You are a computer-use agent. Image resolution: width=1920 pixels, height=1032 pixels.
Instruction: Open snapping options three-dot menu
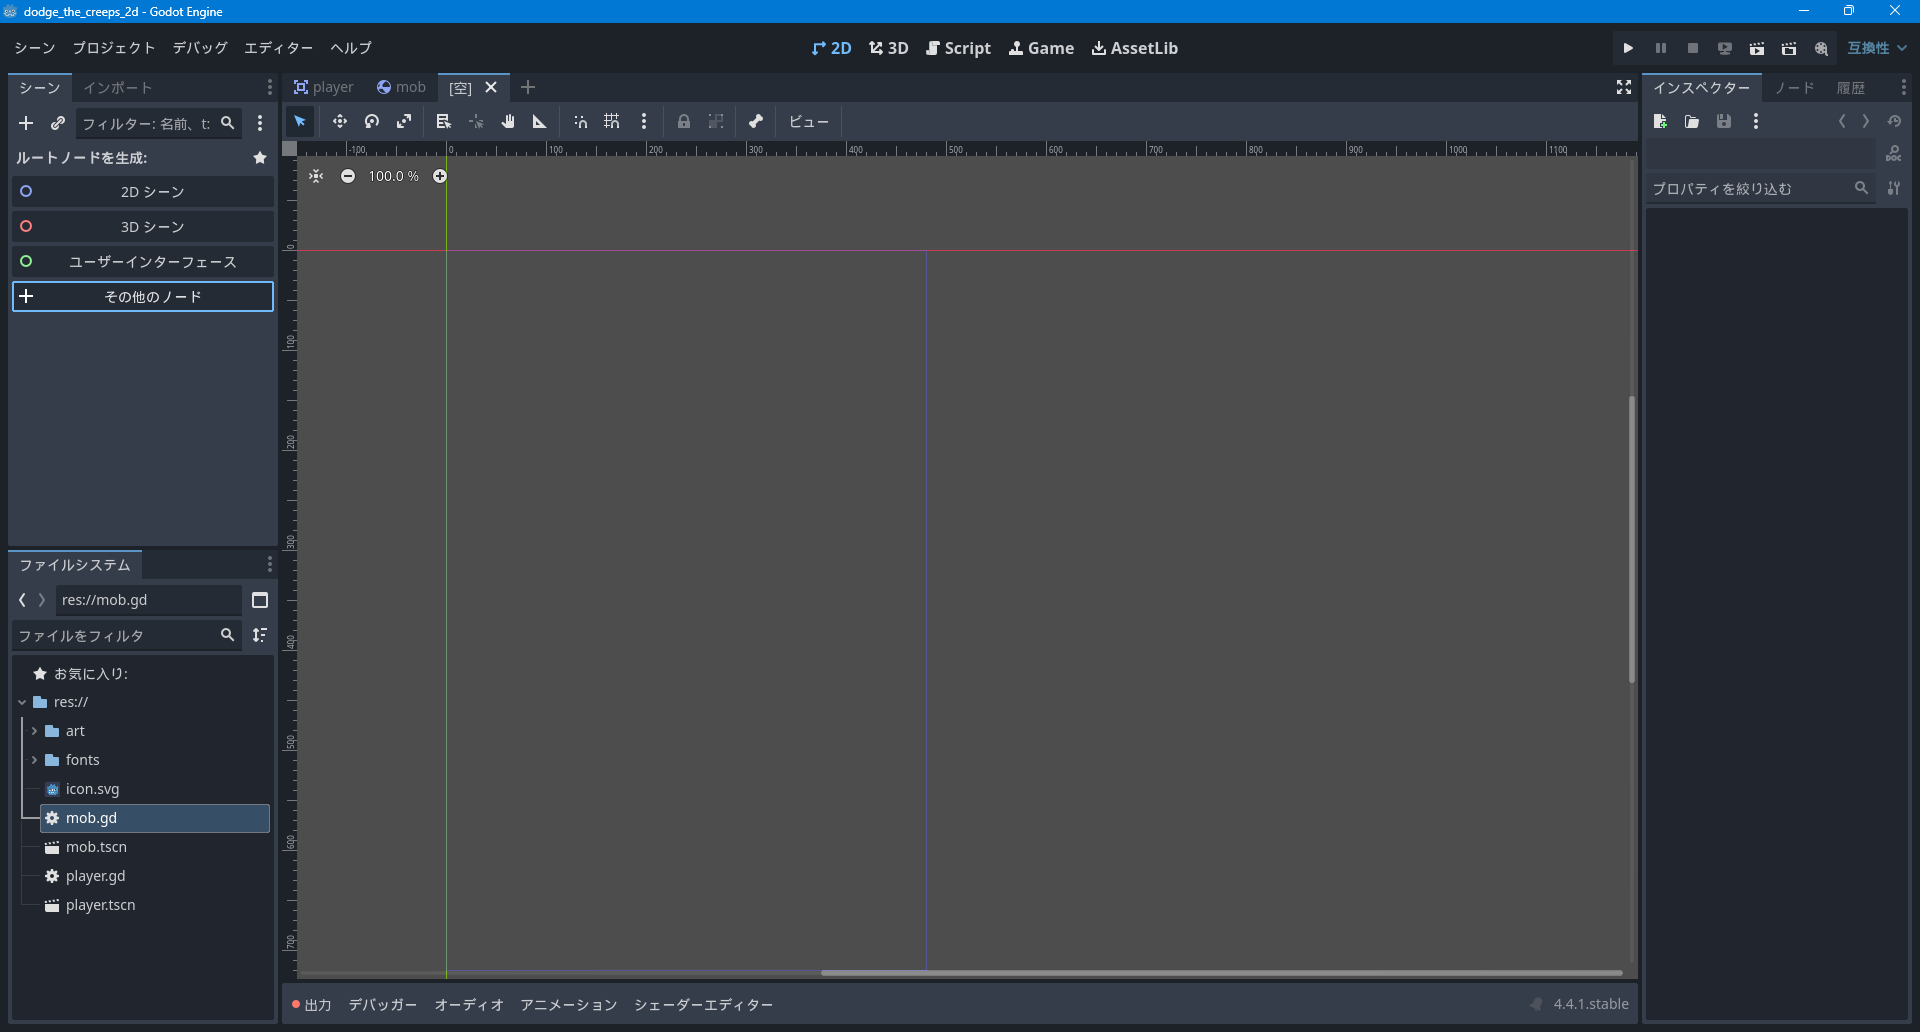tap(644, 122)
